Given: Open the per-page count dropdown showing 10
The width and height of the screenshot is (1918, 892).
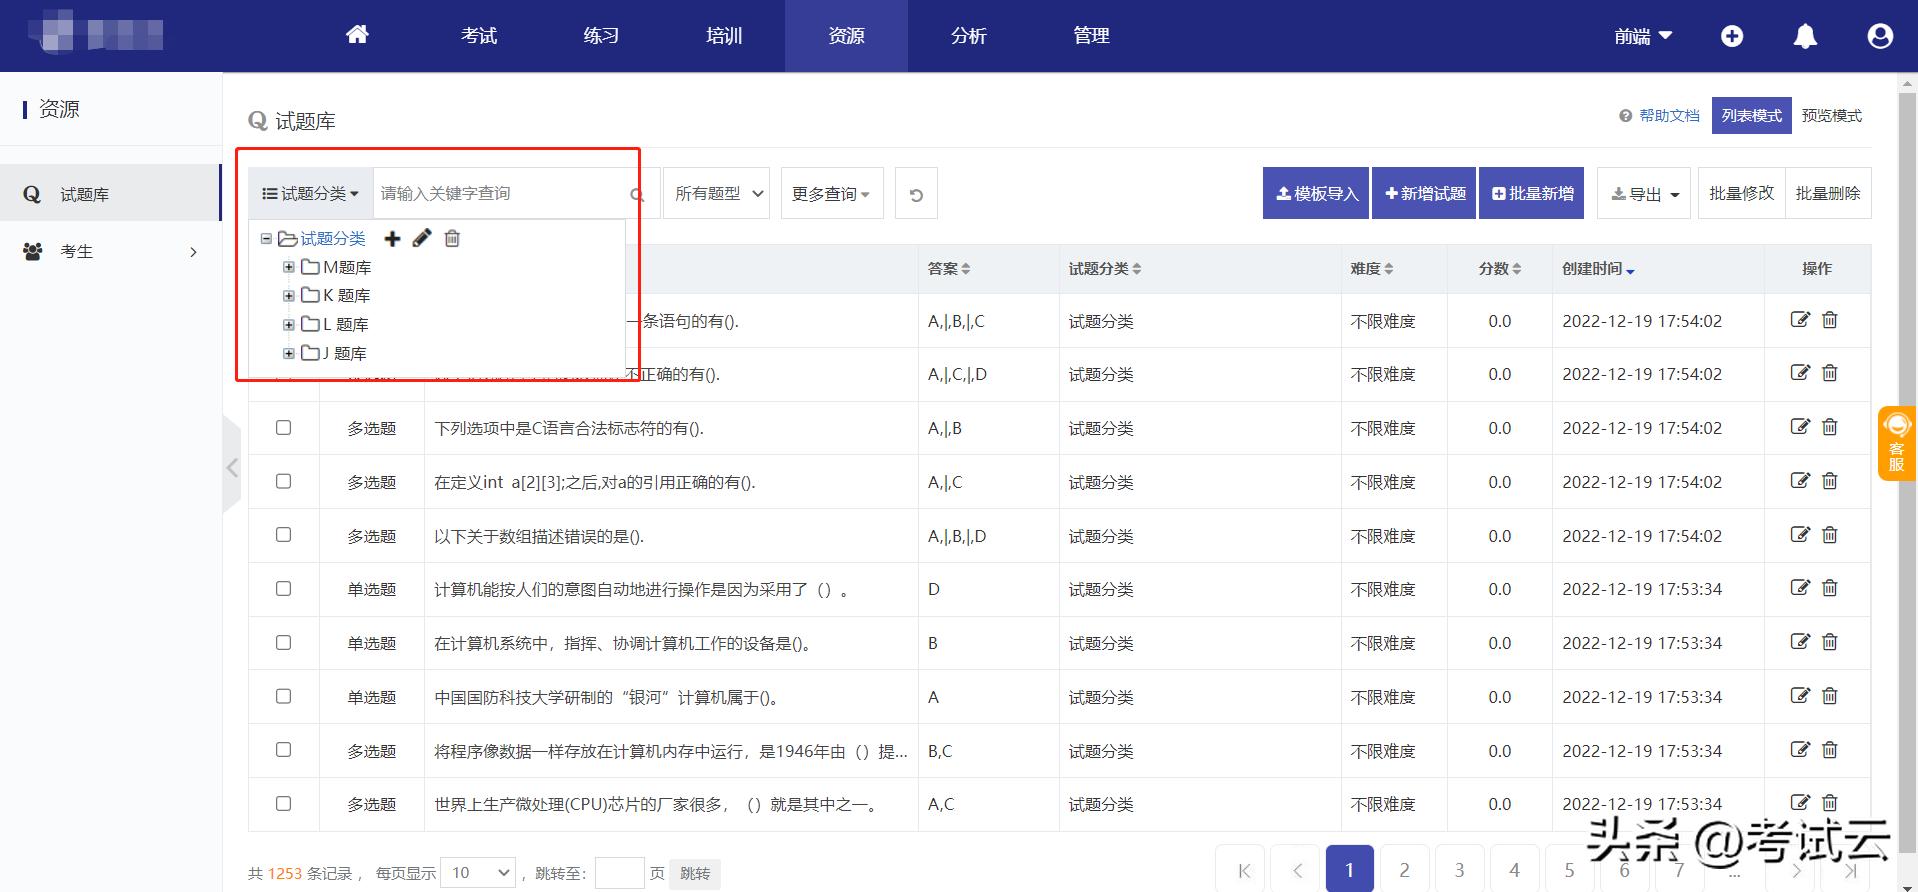Looking at the screenshot, I should tap(478, 873).
